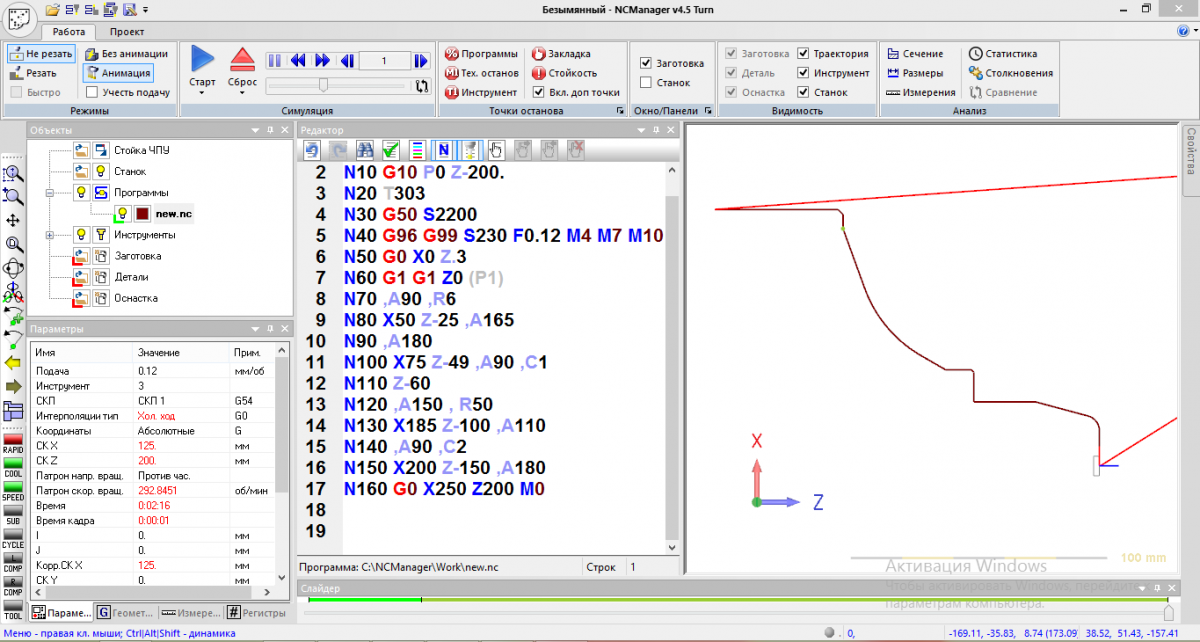Click the red Сброс reset icon
Viewport: 1200px width, 642px height.
243,59
